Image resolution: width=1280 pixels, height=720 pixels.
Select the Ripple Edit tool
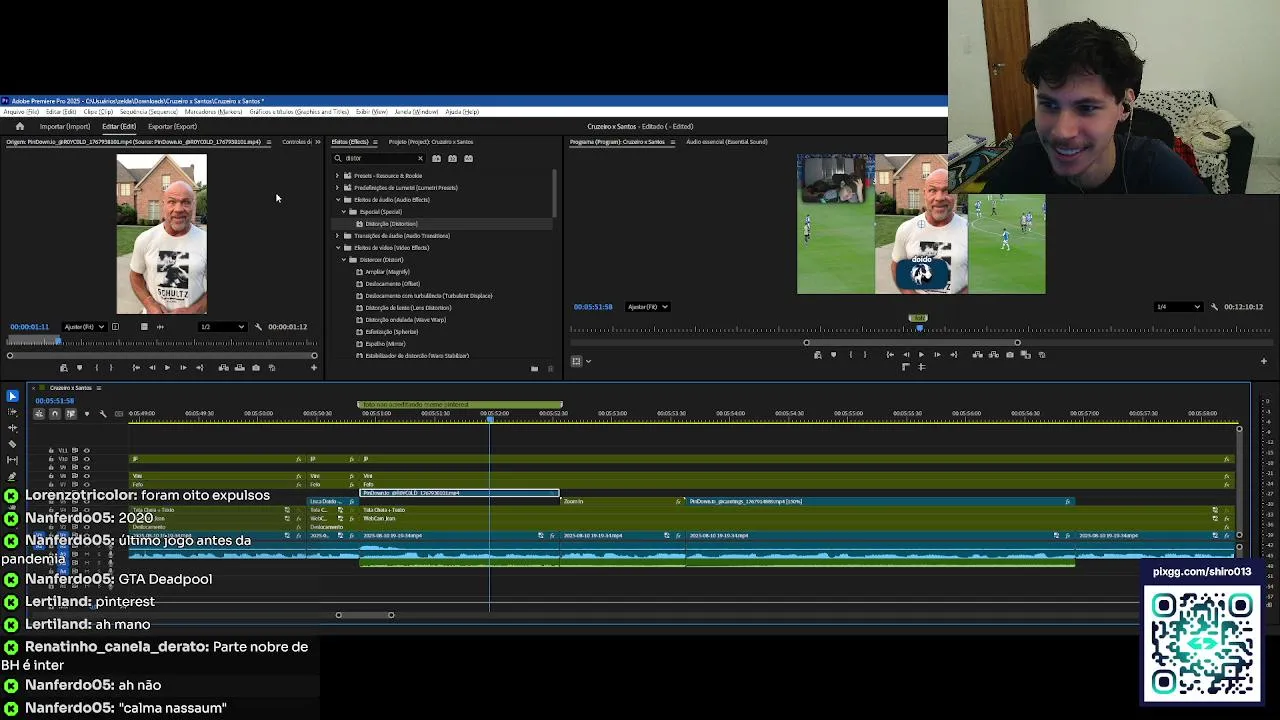[12, 428]
